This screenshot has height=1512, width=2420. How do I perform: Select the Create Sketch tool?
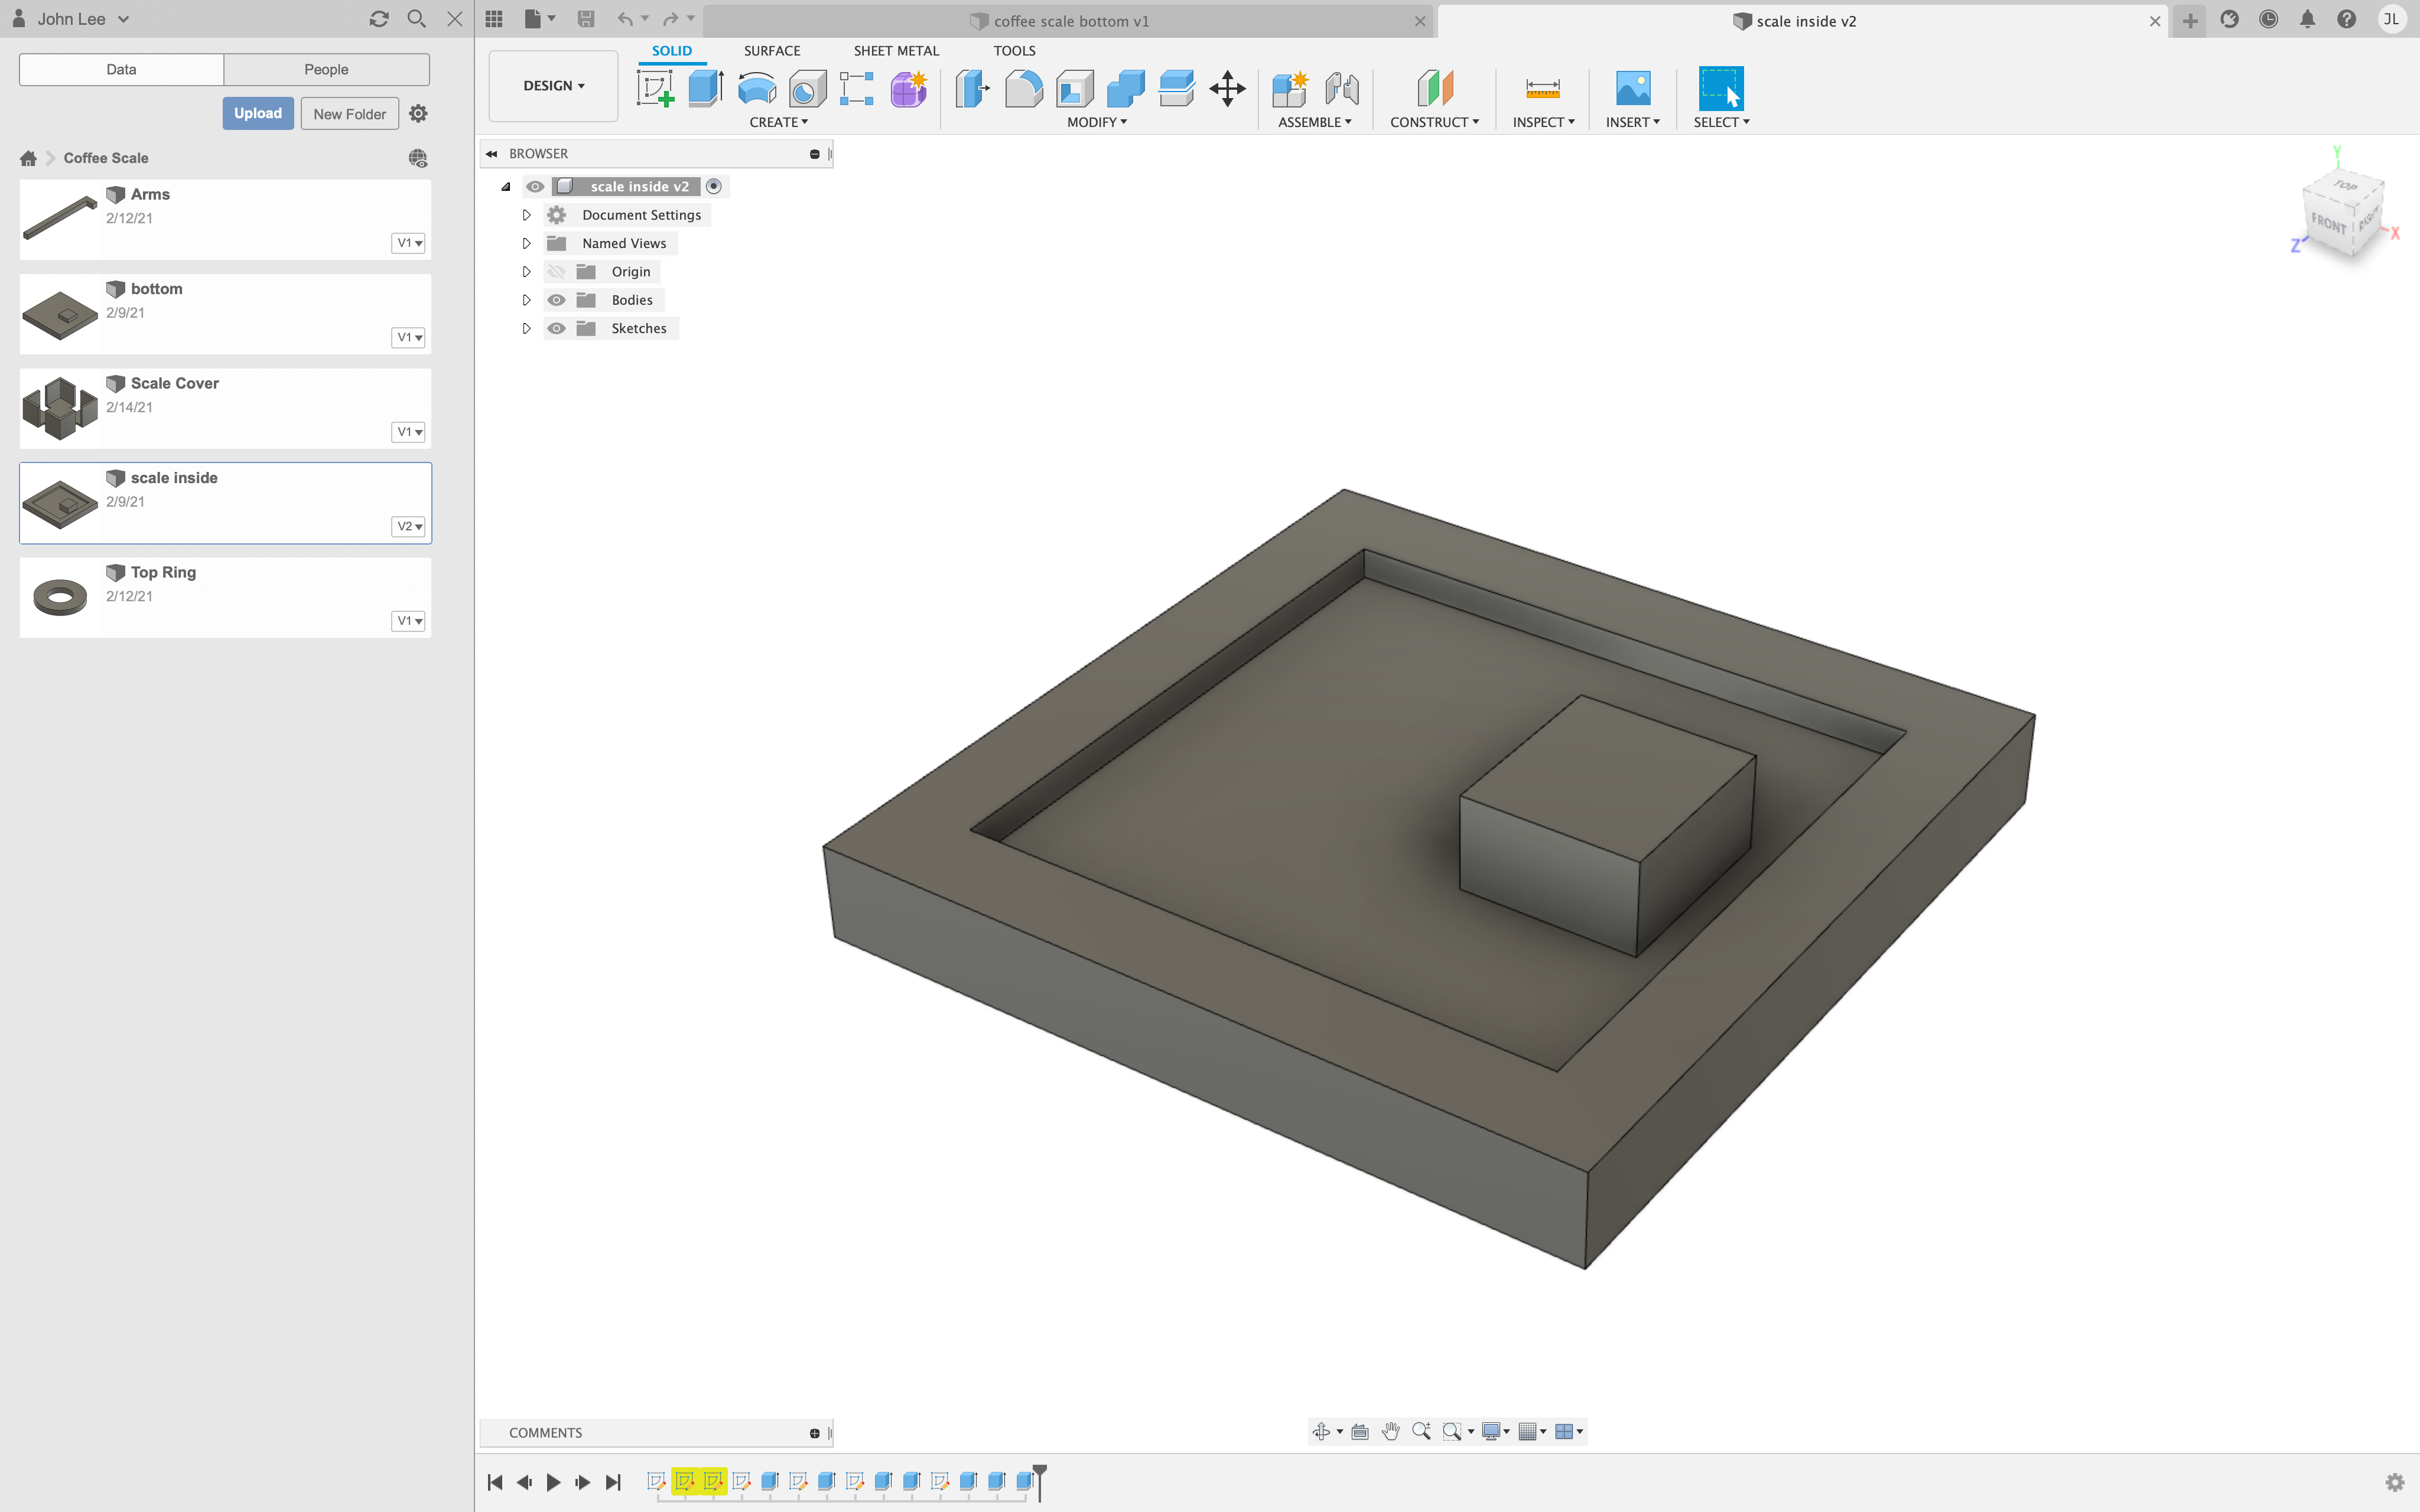pyautogui.click(x=655, y=88)
